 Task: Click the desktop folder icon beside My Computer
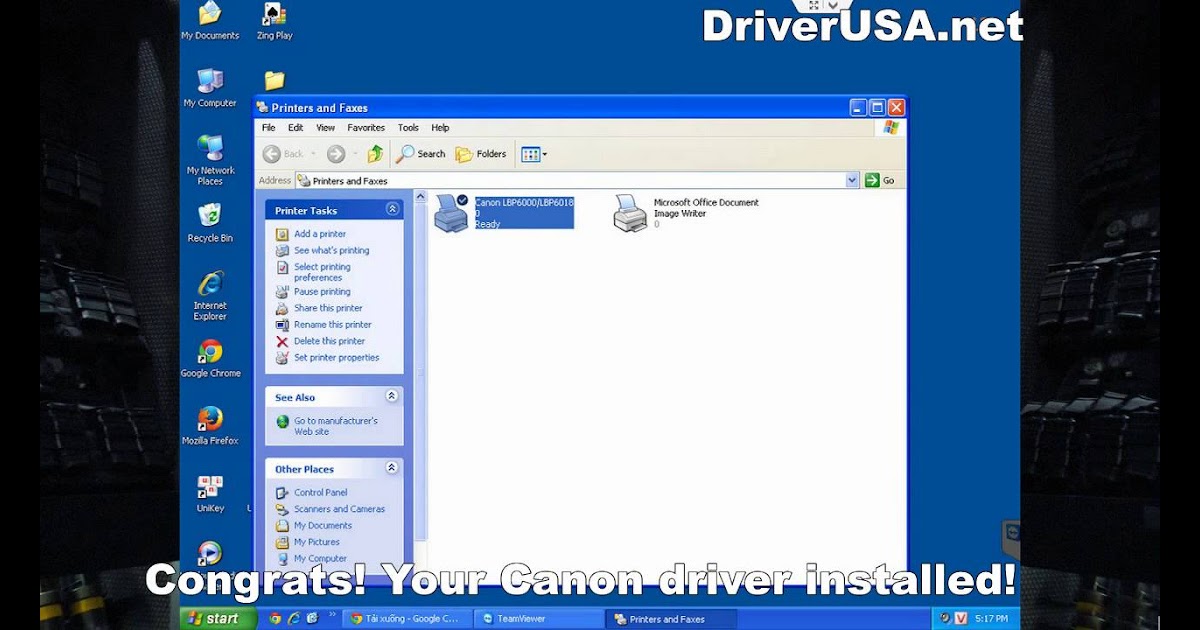(275, 81)
